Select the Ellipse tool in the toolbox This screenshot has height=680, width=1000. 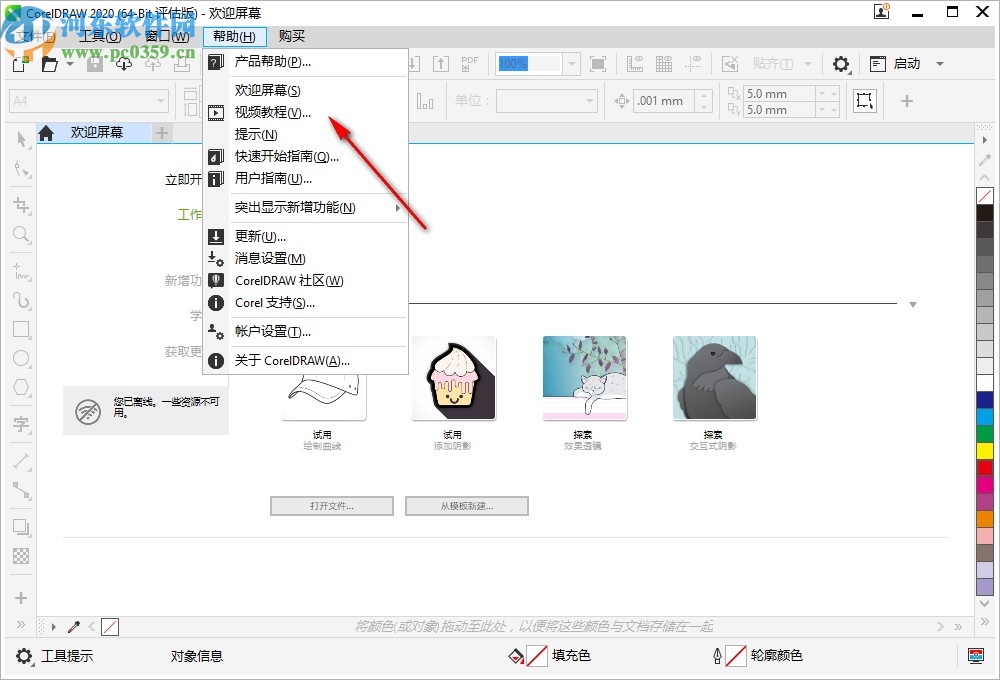tap(20, 358)
